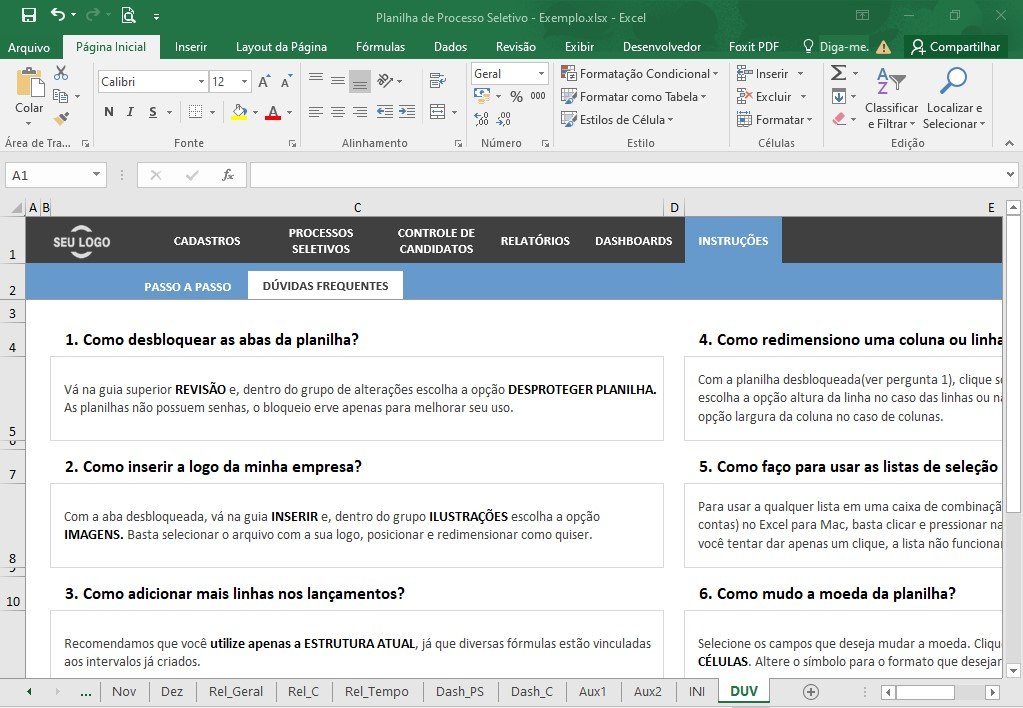Select the Rel_Geral sheet tab
The image size is (1023, 708).
236,692
